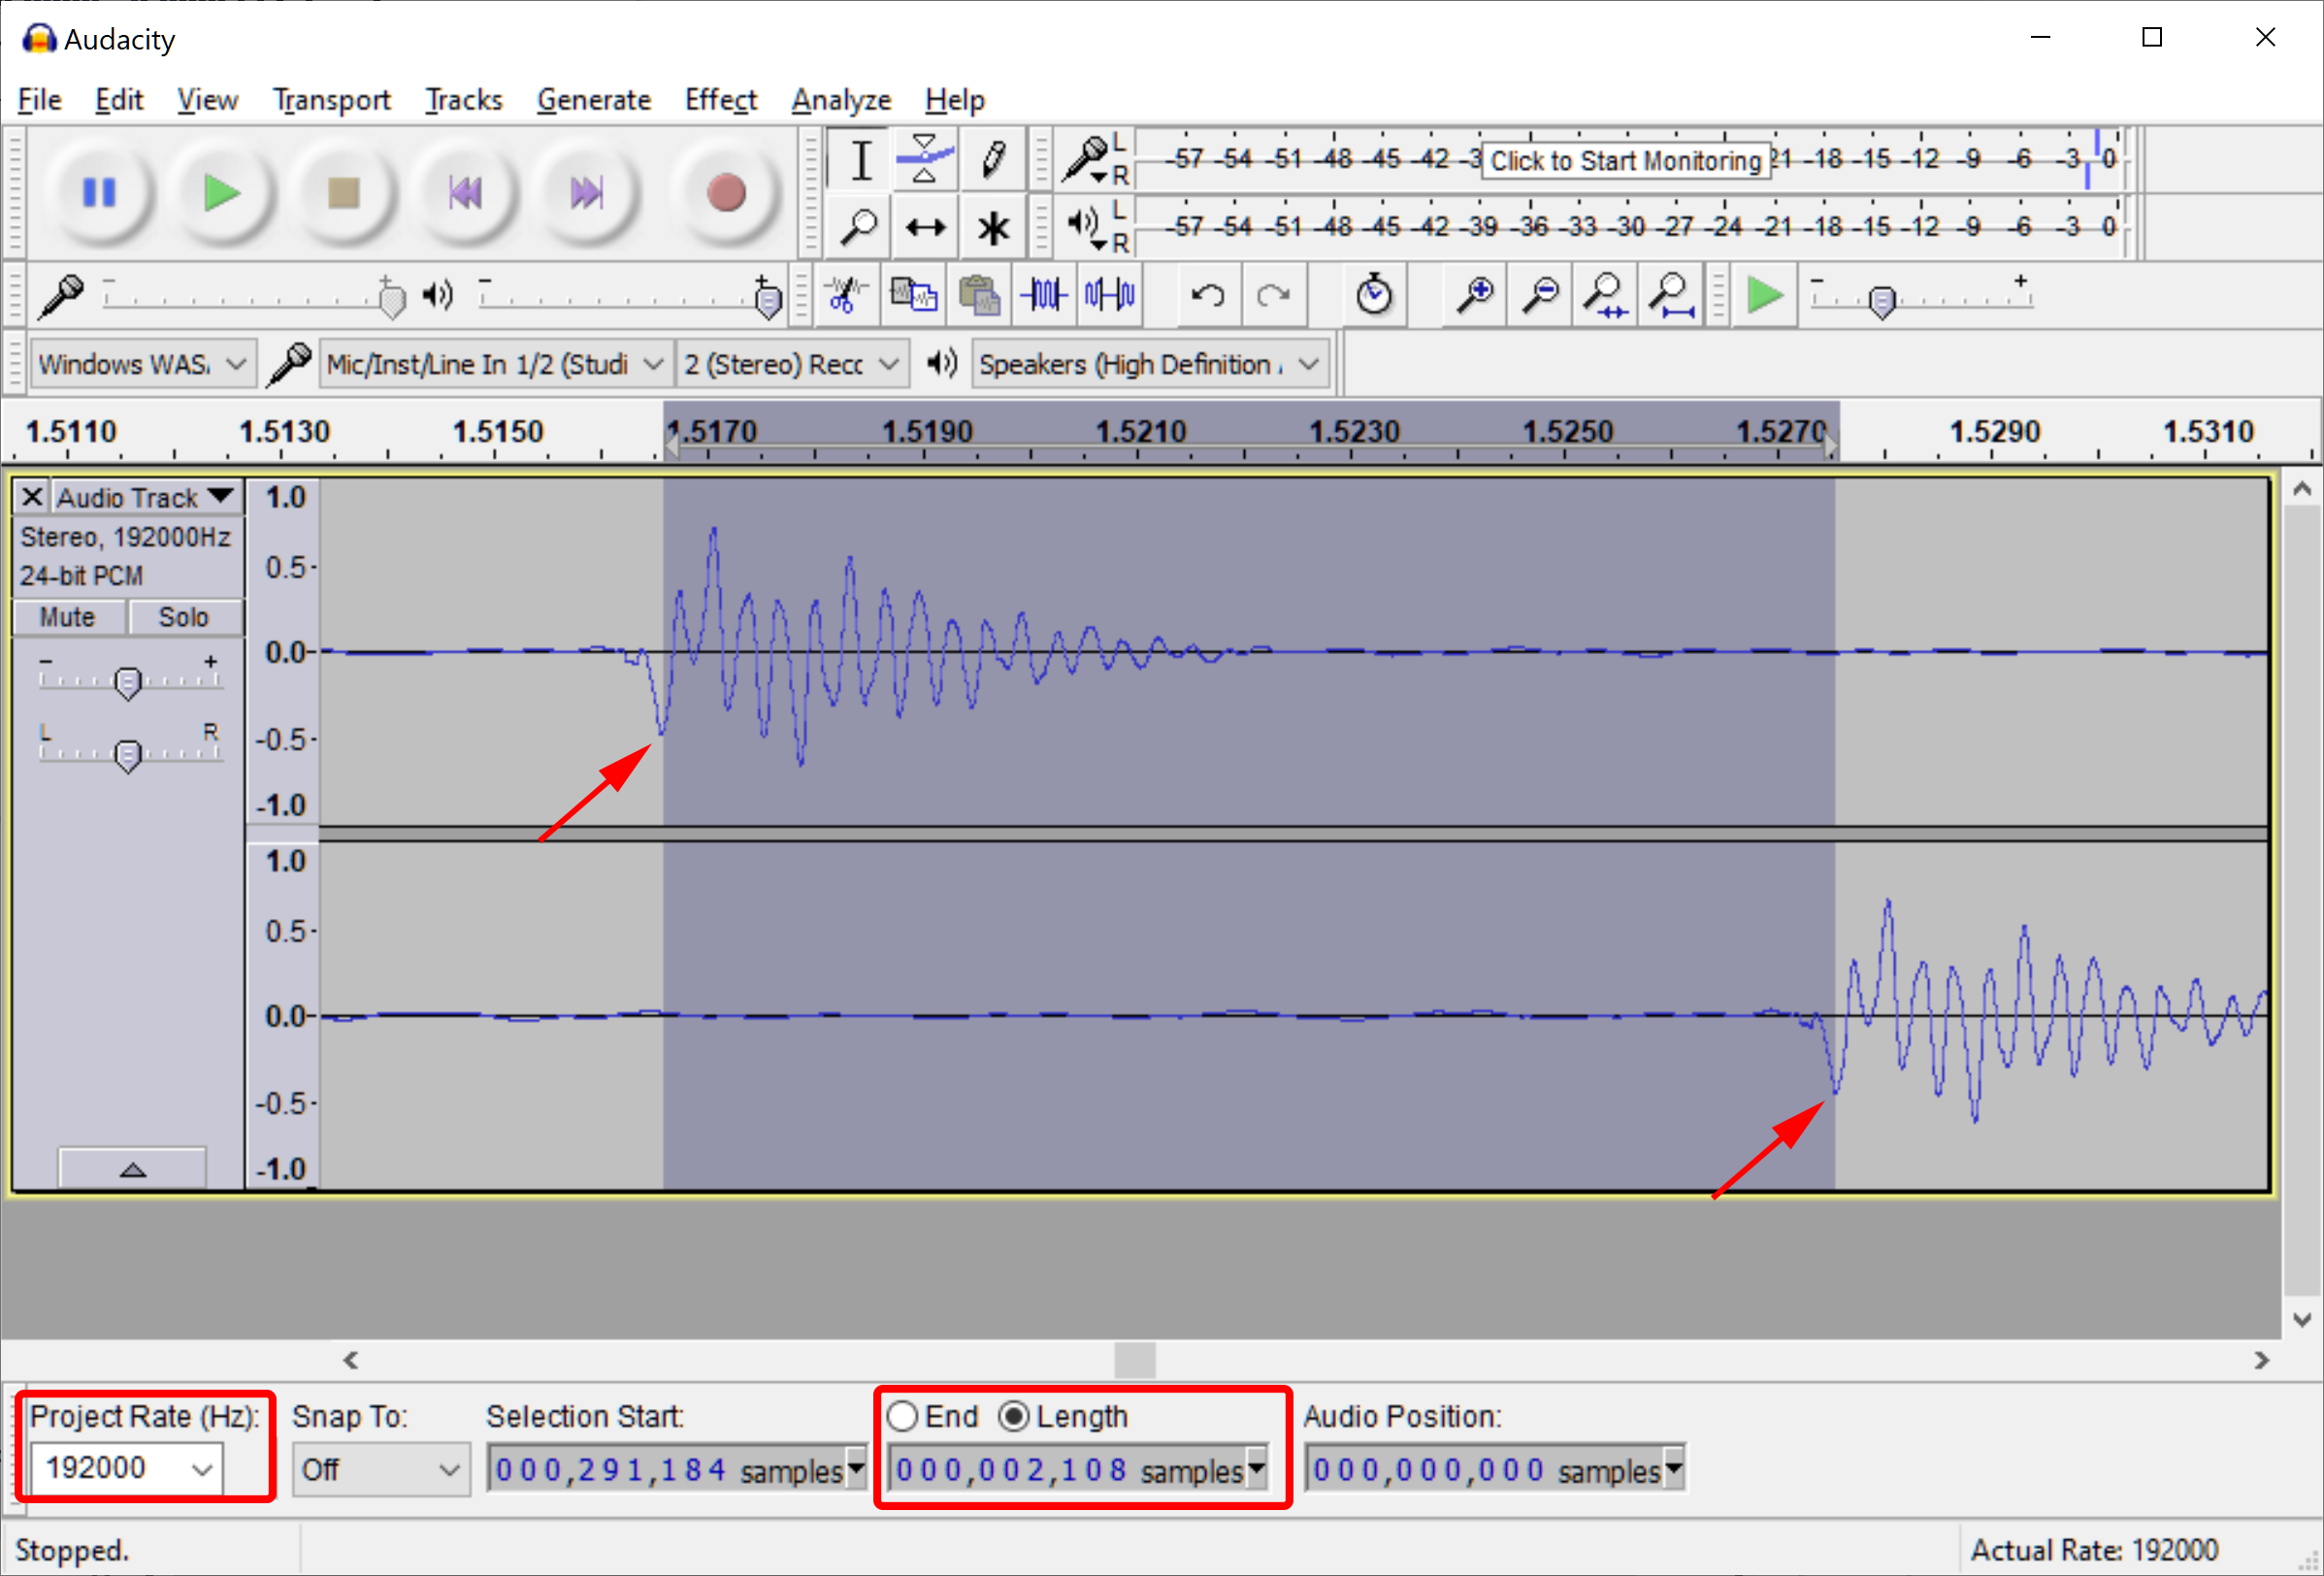Open the Speakers output device dropdown
The height and width of the screenshot is (1576, 2324).
[x=1150, y=364]
